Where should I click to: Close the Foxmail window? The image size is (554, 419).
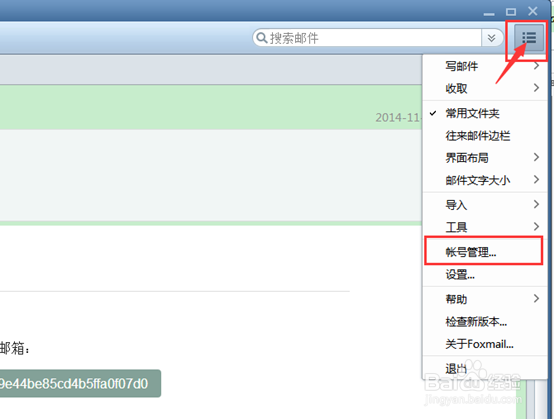[532, 11]
